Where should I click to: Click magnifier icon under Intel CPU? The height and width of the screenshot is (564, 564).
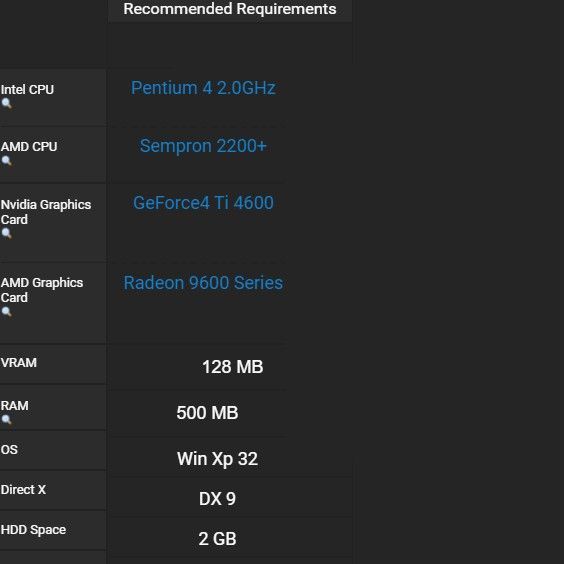[6, 104]
